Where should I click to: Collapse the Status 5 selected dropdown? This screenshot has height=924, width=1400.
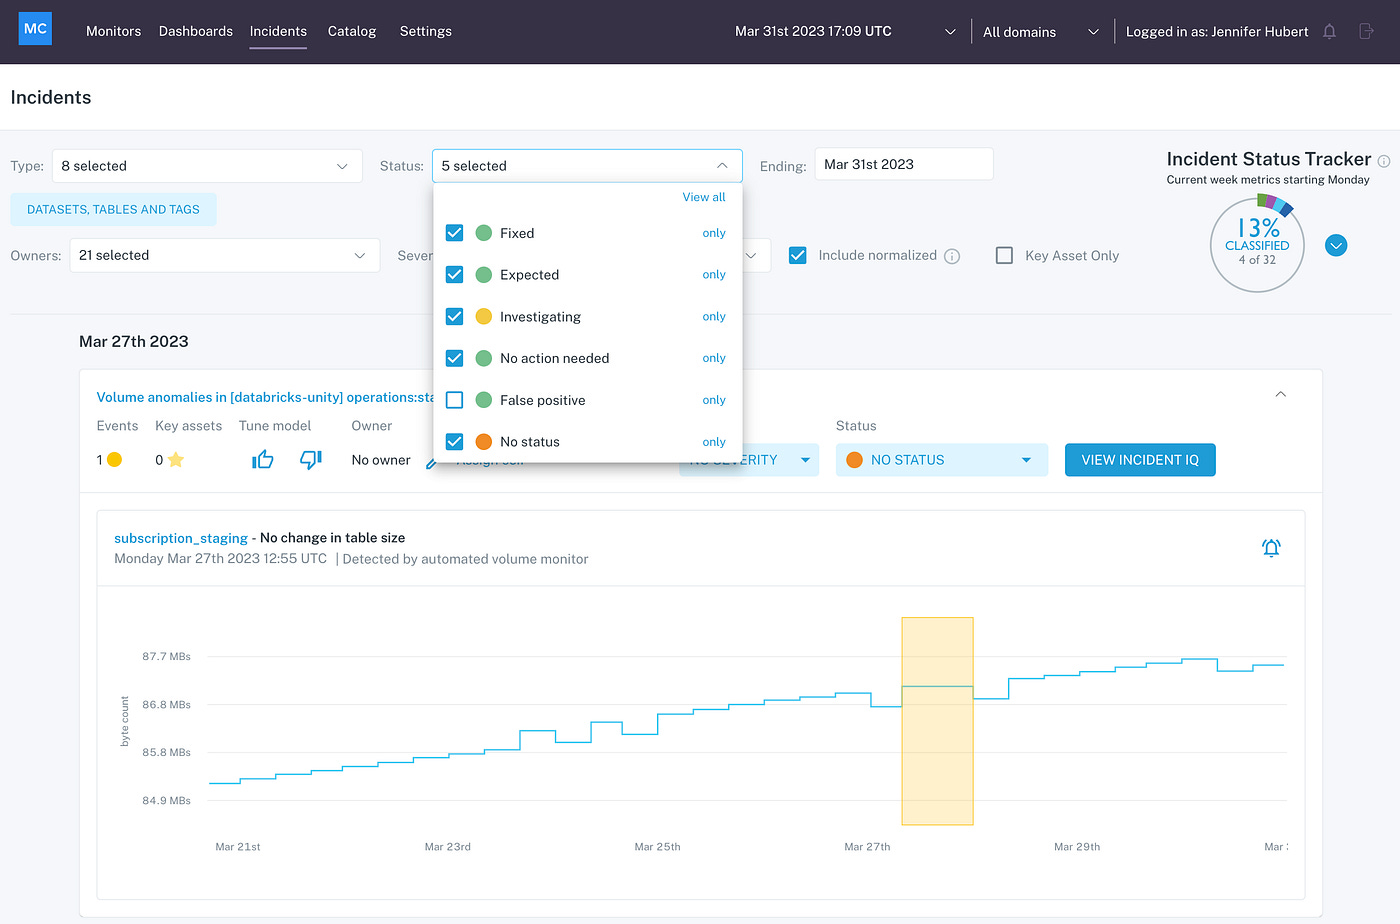(x=587, y=166)
